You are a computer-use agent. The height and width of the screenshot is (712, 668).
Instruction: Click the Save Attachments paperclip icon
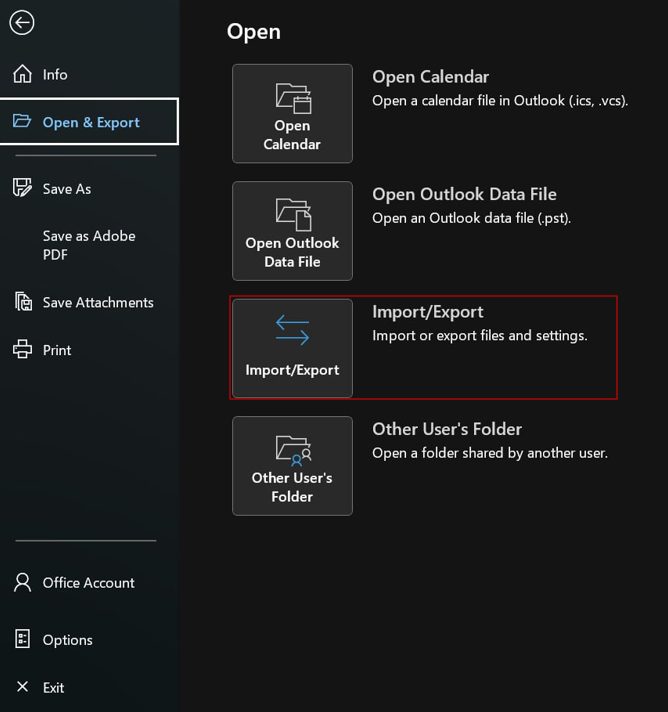coord(22,302)
